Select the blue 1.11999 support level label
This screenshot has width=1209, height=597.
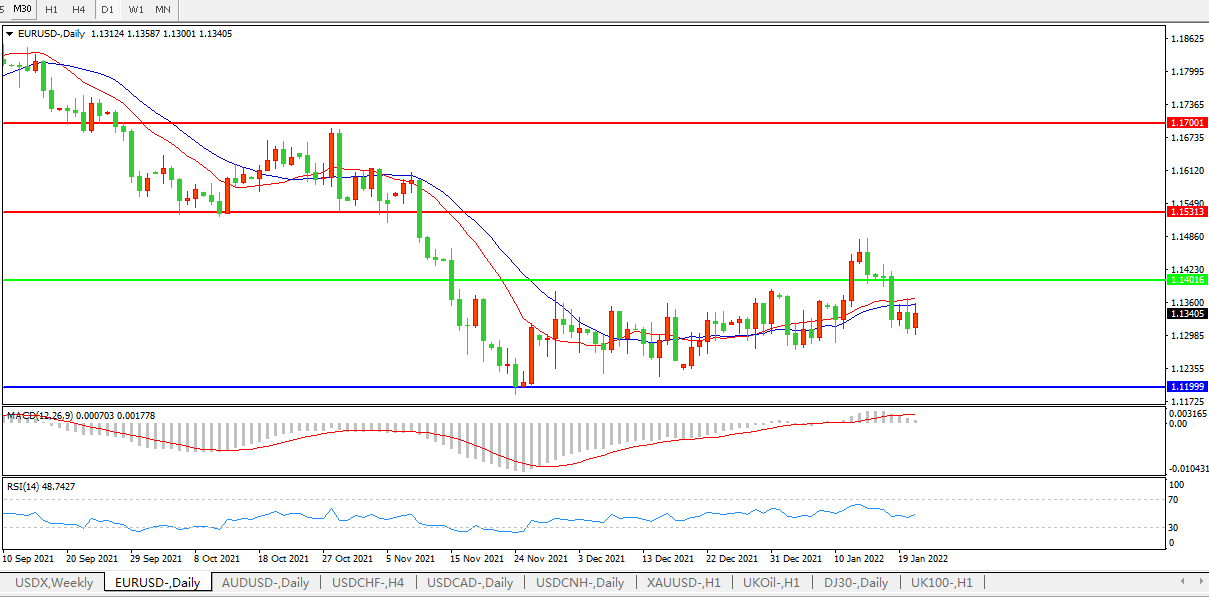pos(1187,387)
